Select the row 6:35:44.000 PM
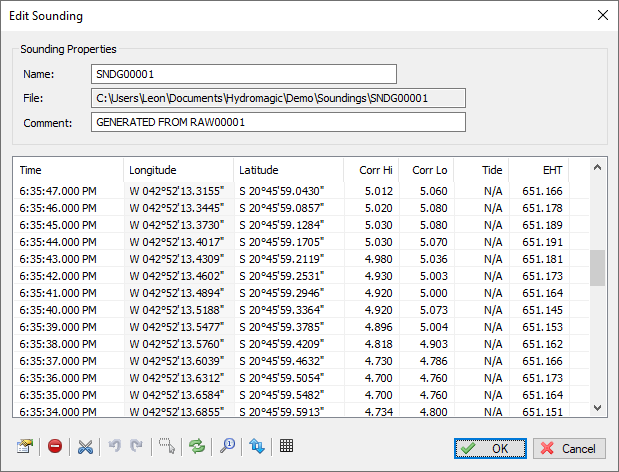This screenshot has height=472, width=619. [x=301, y=242]
